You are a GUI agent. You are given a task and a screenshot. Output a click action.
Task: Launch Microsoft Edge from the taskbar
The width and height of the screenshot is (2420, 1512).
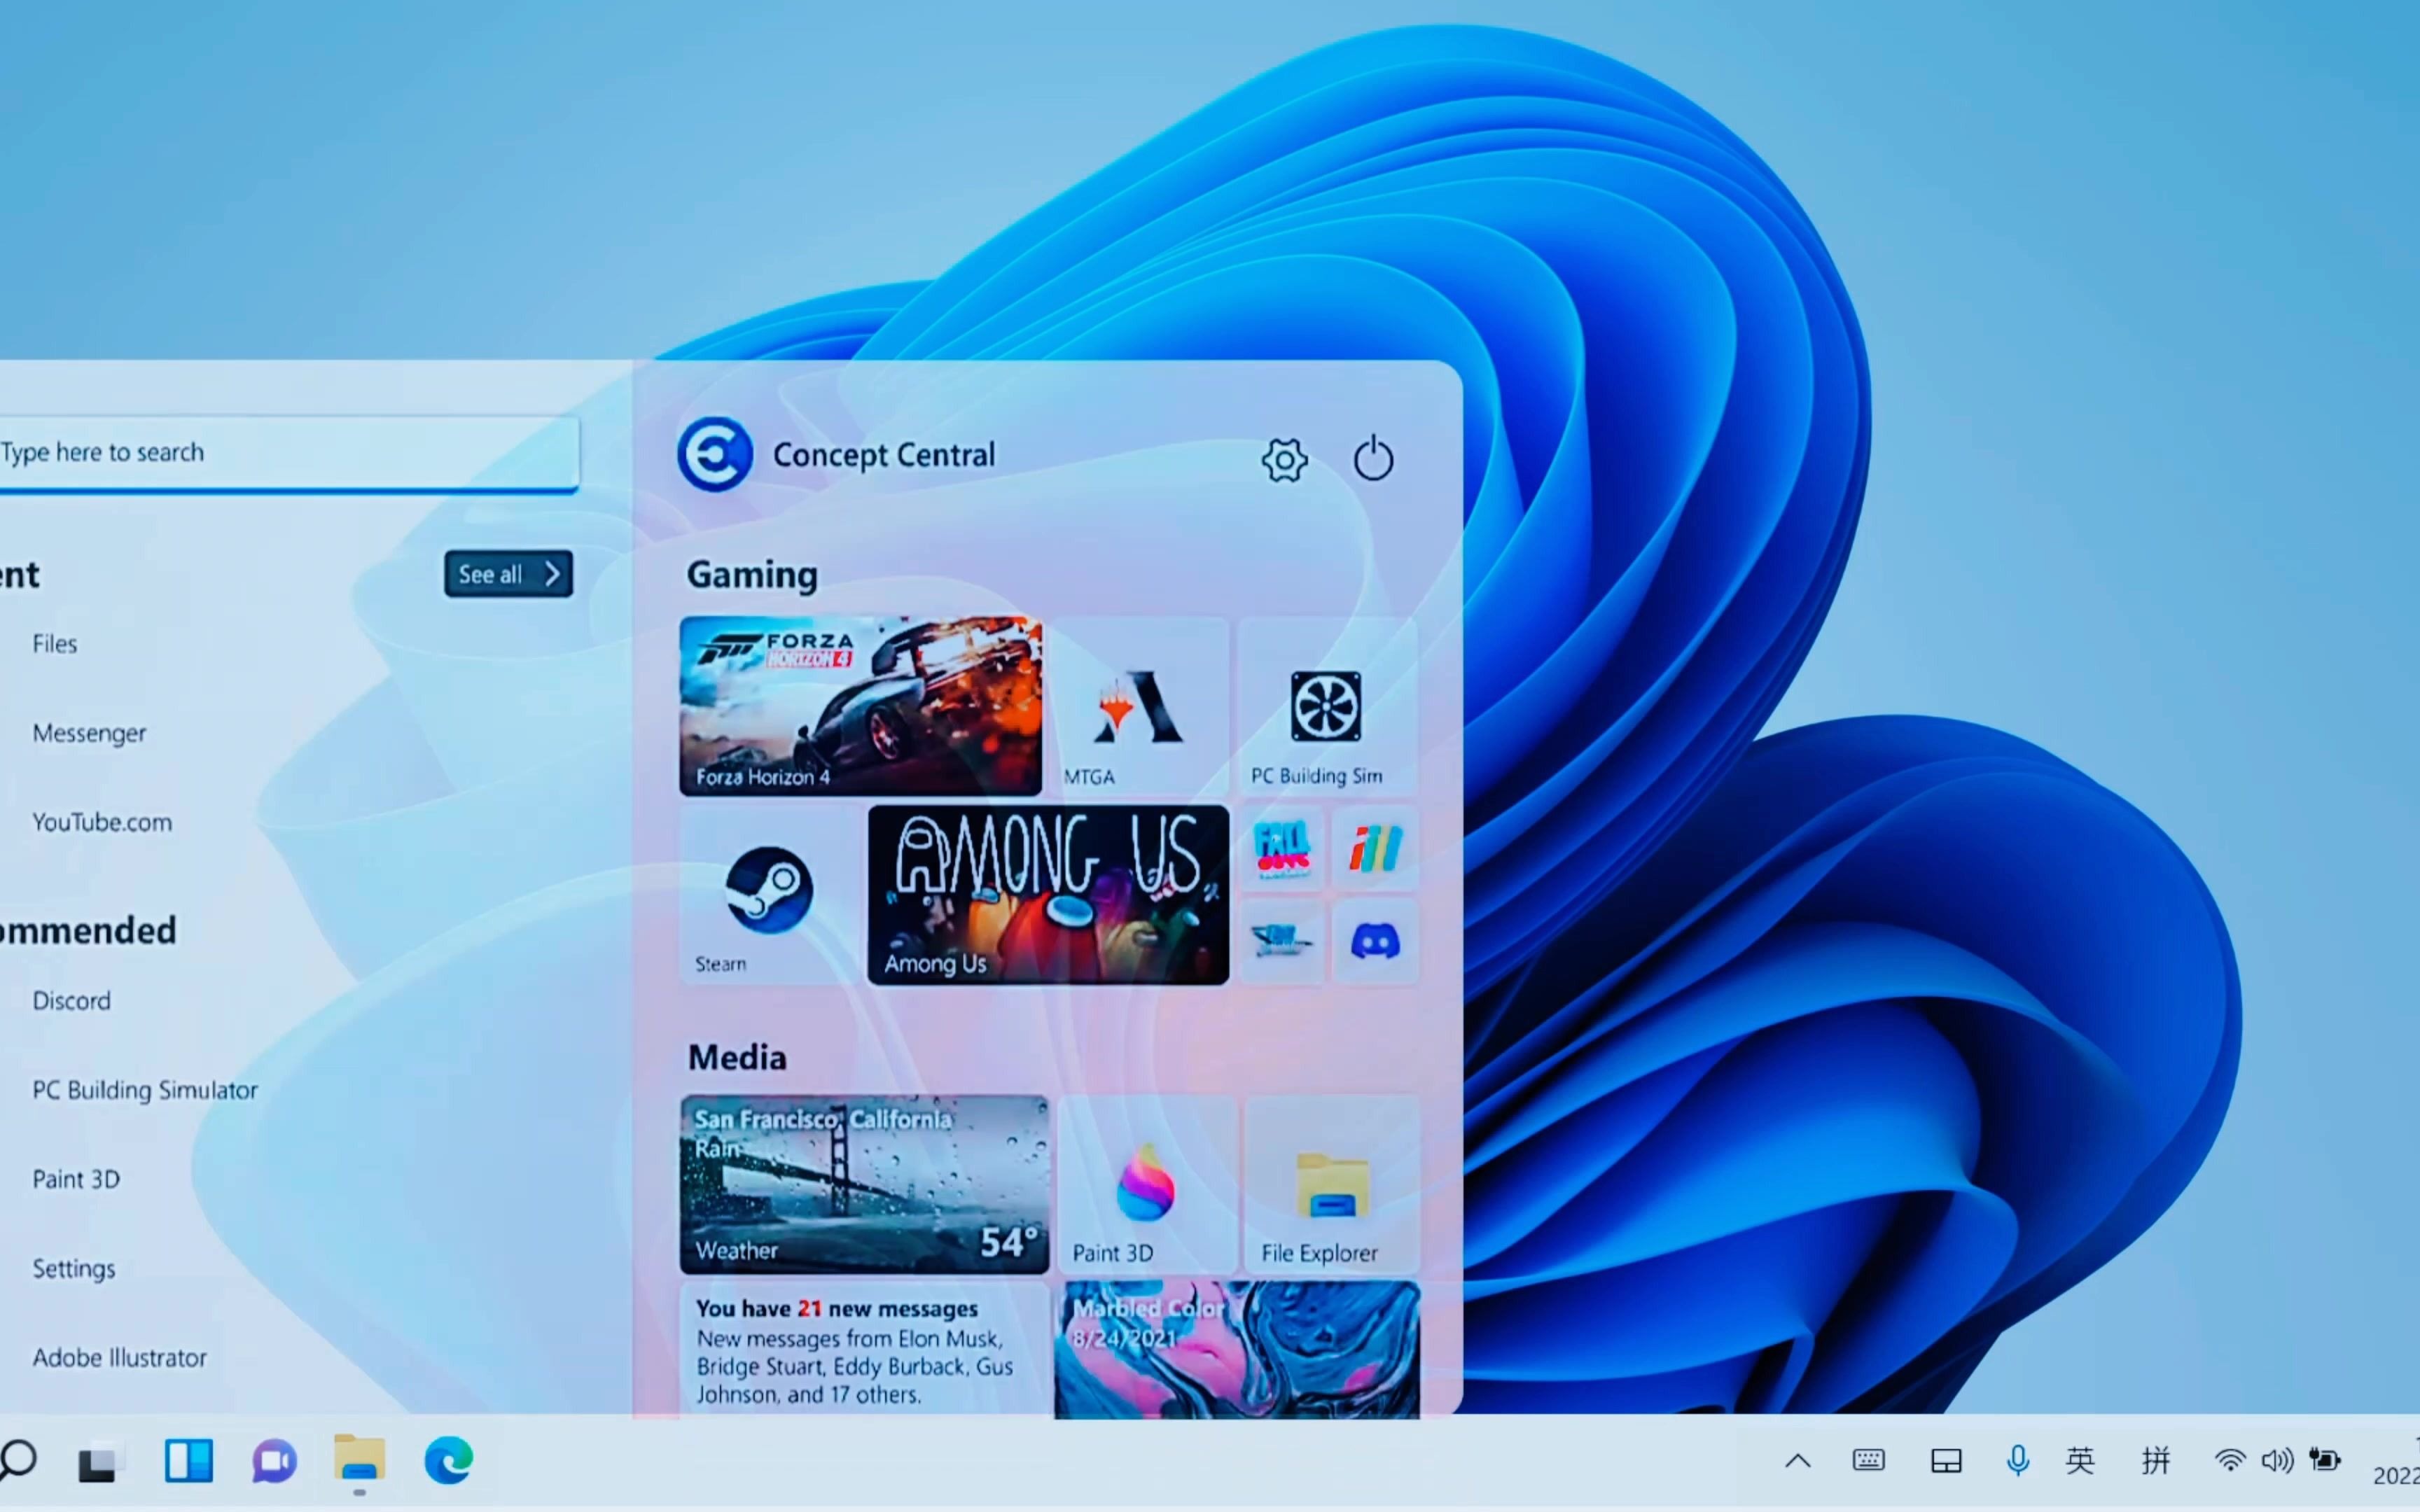click(x=449, y=1461)
